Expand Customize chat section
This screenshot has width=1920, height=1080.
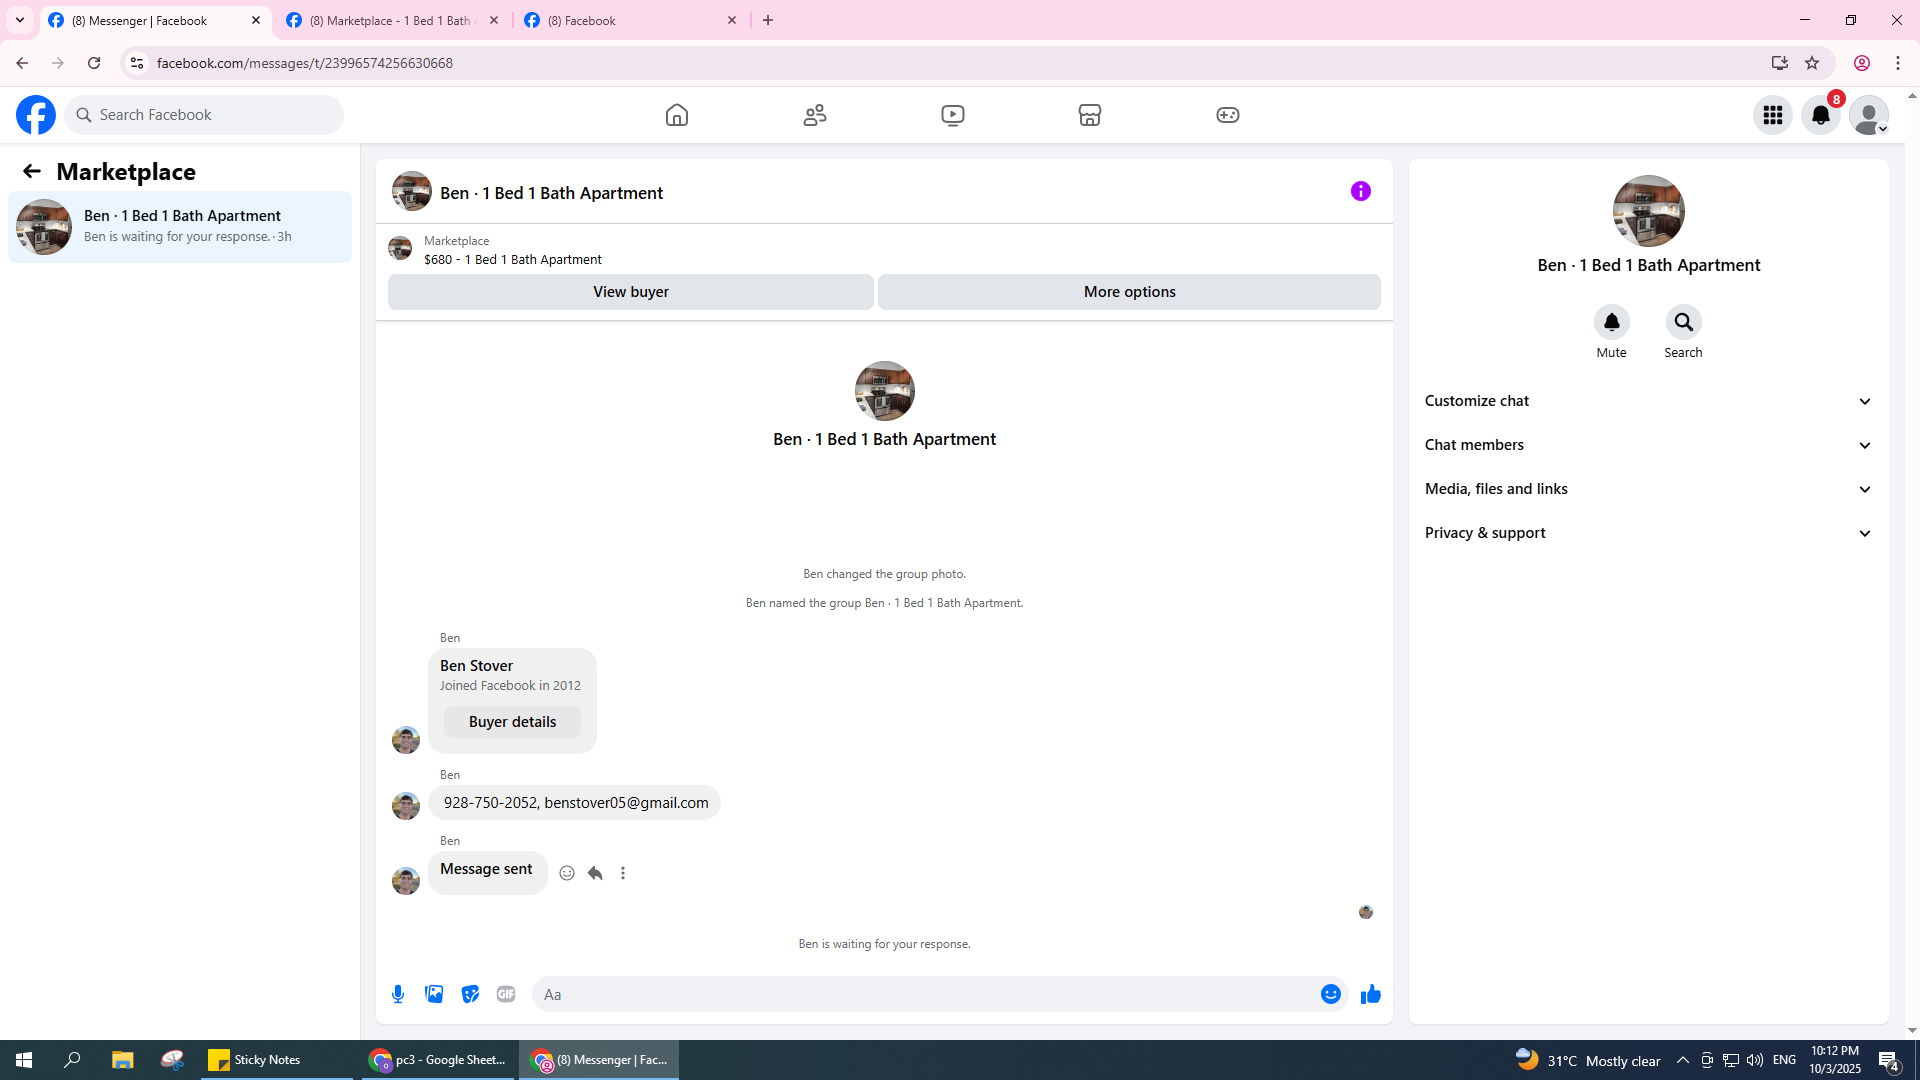[1649, 401]
